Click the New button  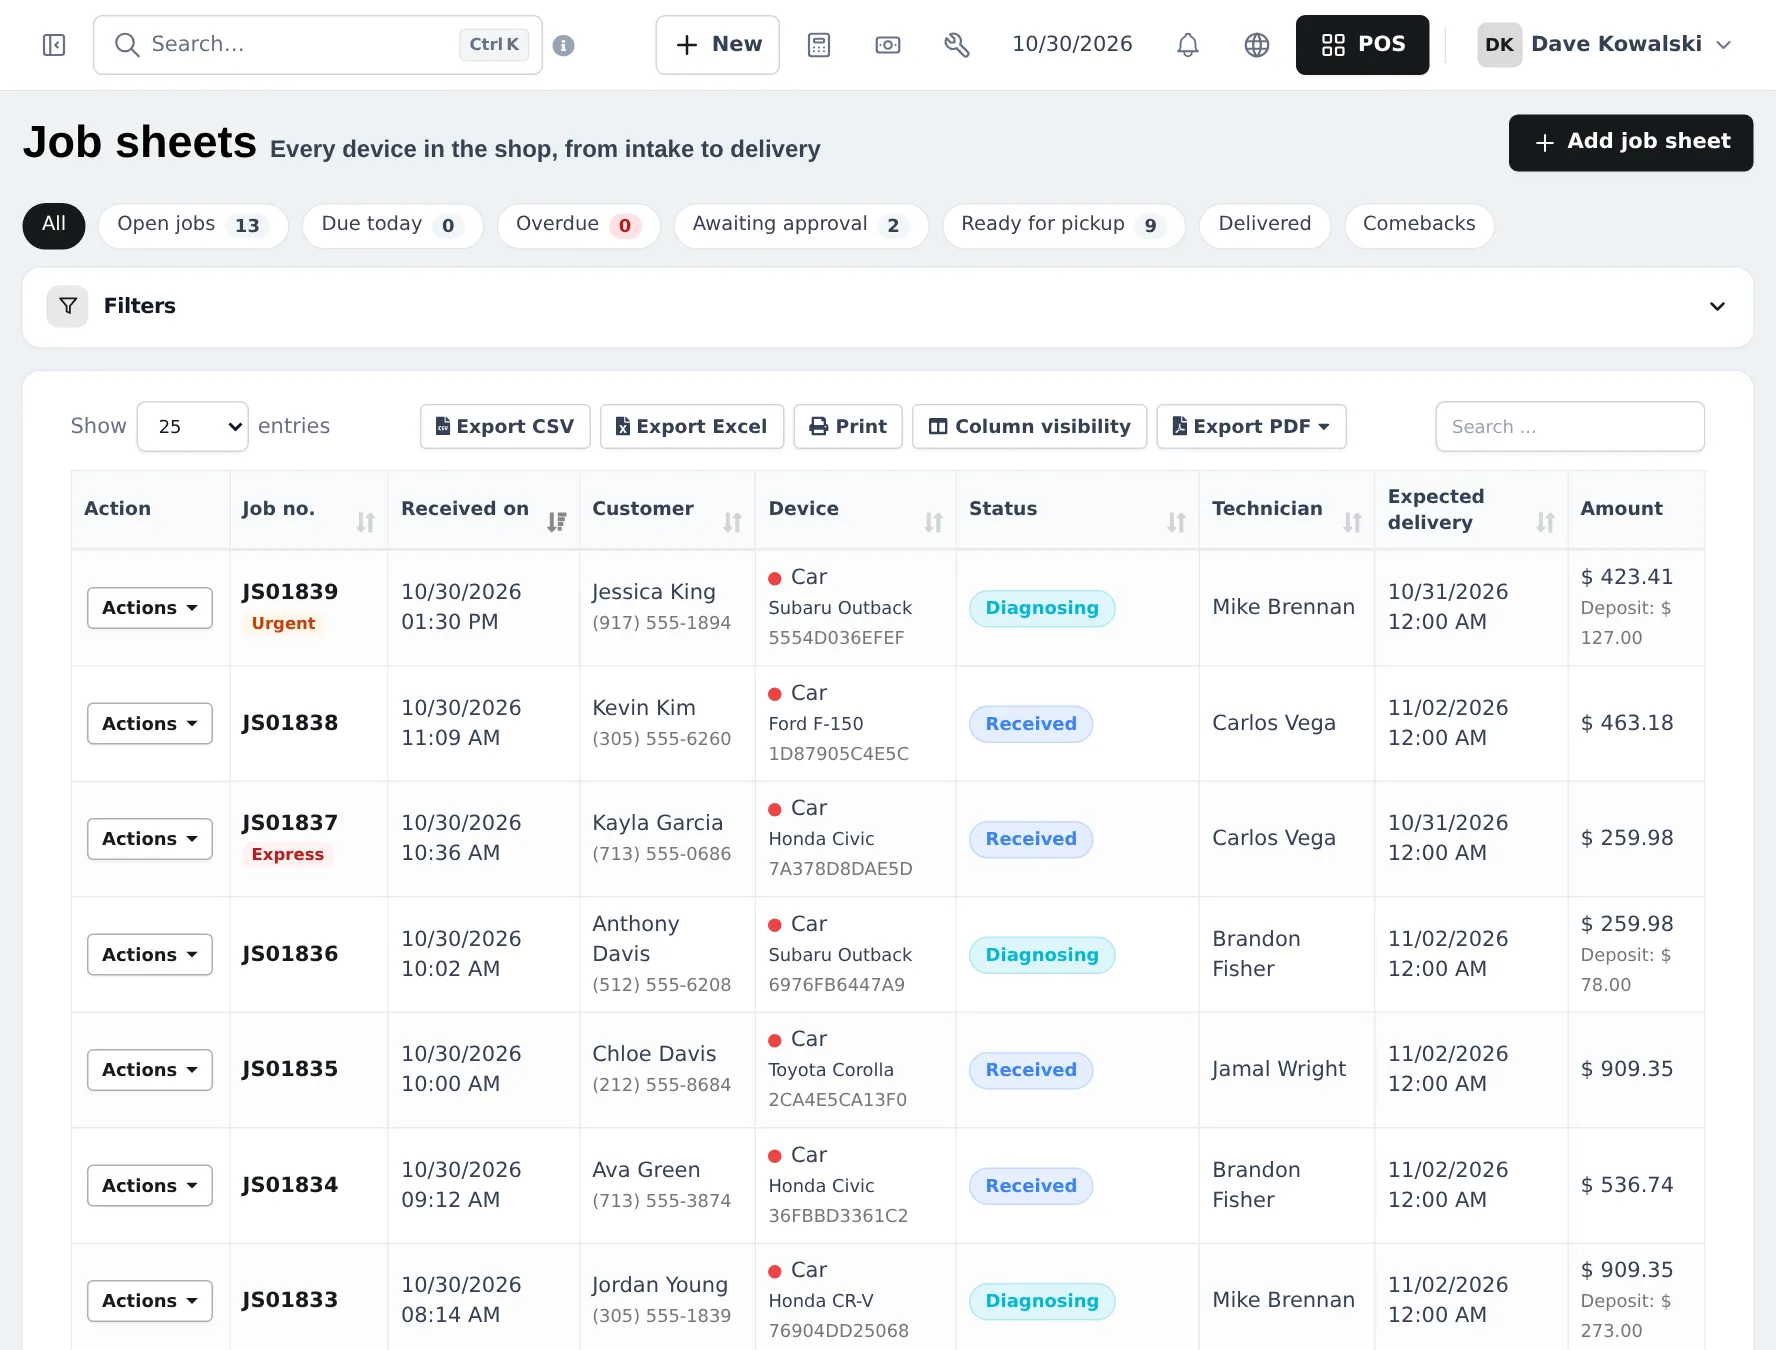click(718, 45)
